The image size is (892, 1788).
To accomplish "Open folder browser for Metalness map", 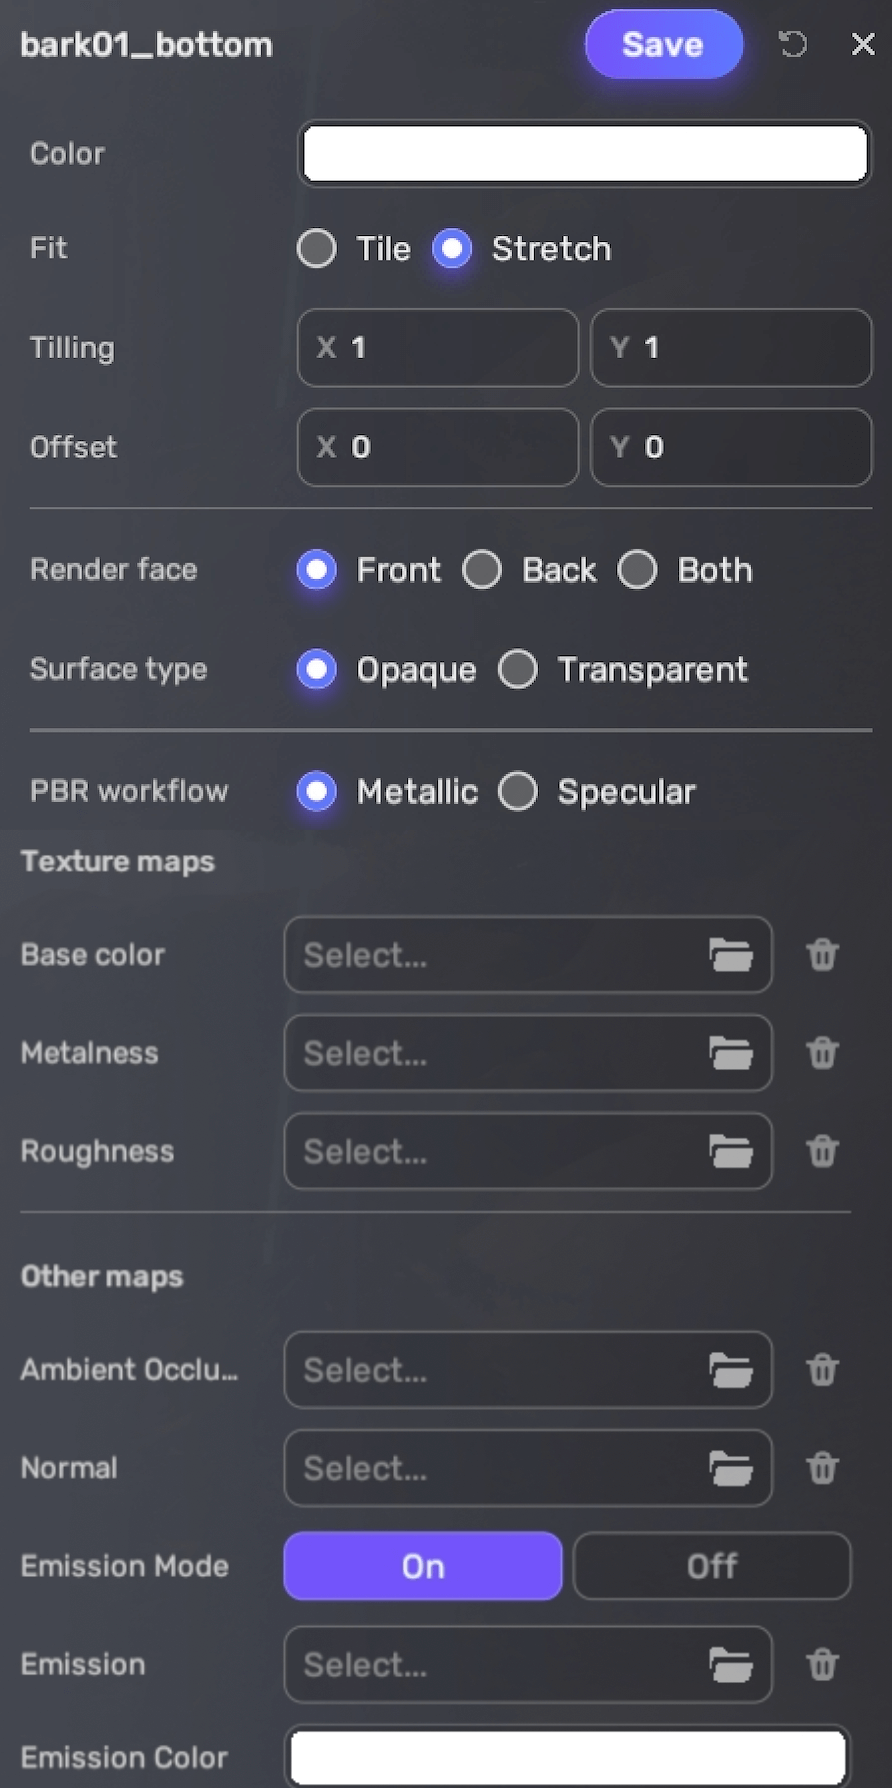I will (x=731, y=1053).
